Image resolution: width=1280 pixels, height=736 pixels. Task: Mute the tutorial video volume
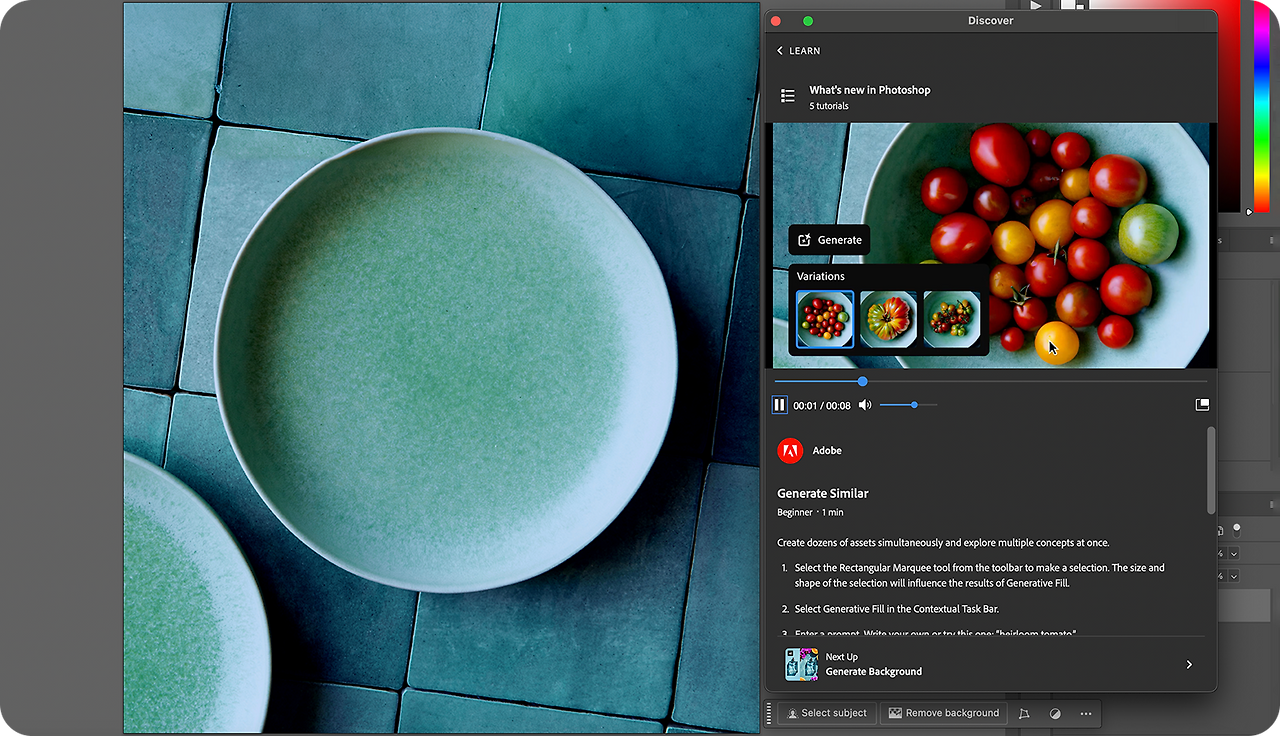click(x=865, y=405)
